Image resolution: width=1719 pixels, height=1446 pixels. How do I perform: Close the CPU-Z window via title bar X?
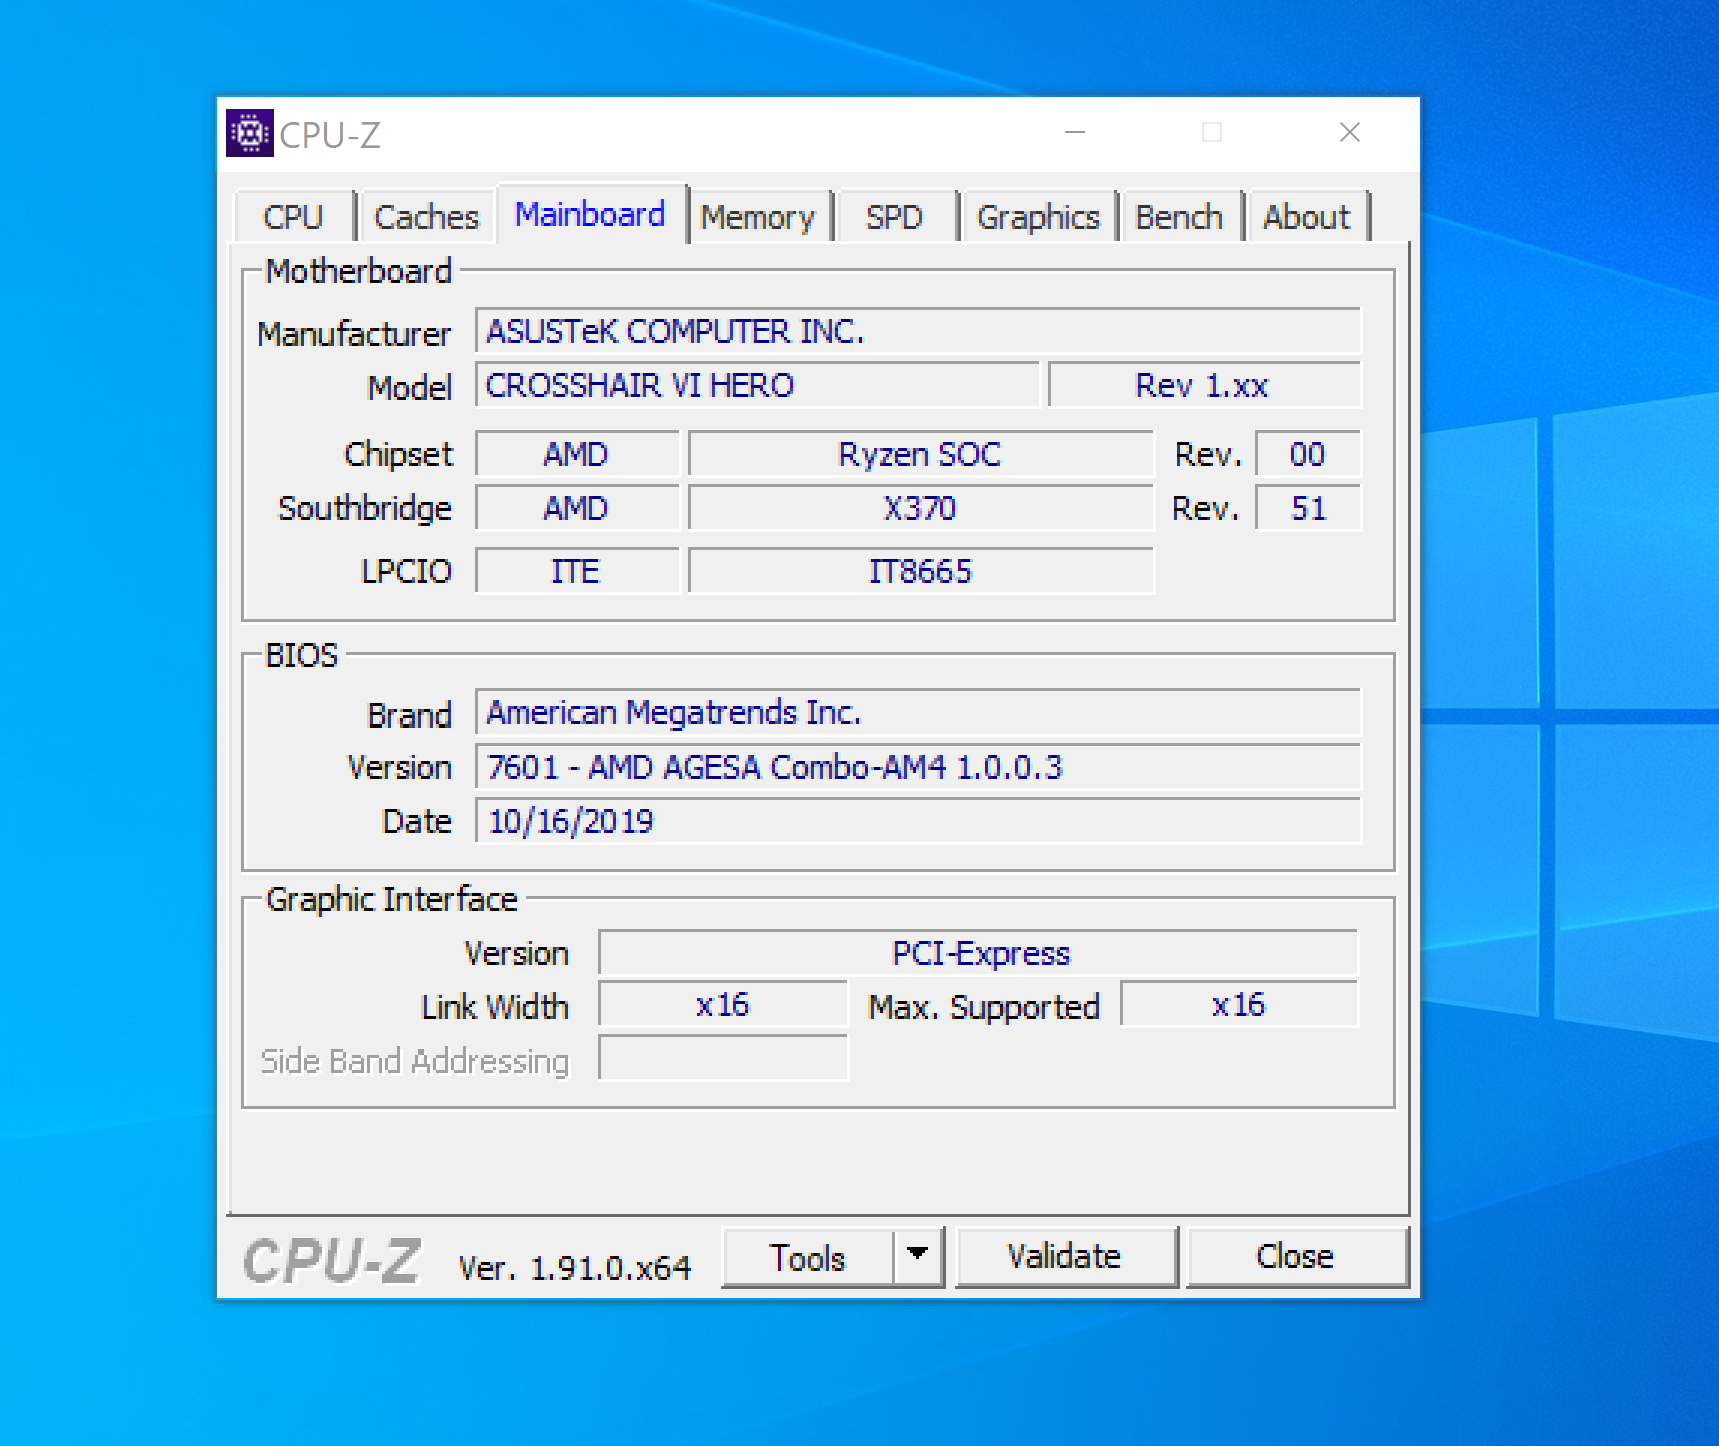(1350, 133)
